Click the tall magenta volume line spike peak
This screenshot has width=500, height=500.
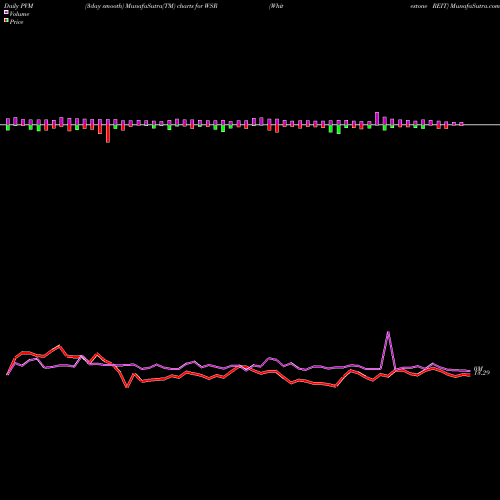(388, 332)
